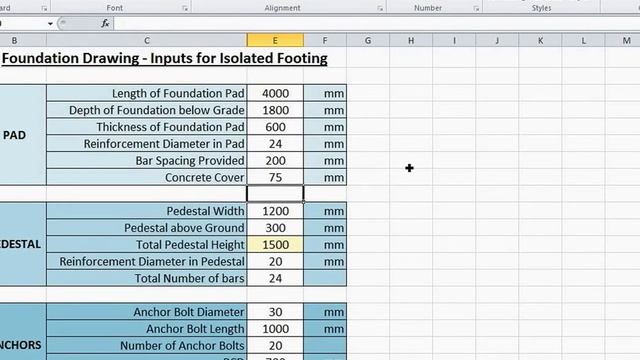Select column I header

coord(454,40)
